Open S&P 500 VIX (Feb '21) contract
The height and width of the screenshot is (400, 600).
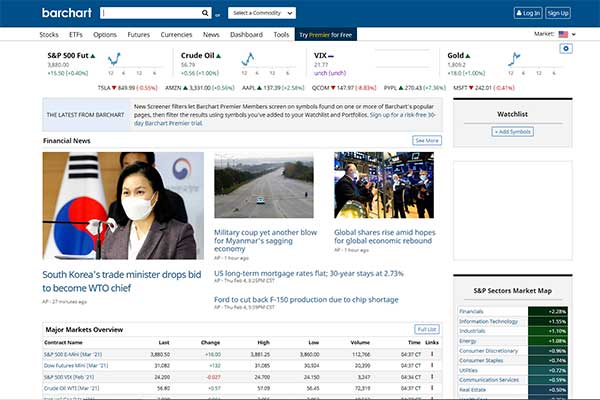[69, 377]
